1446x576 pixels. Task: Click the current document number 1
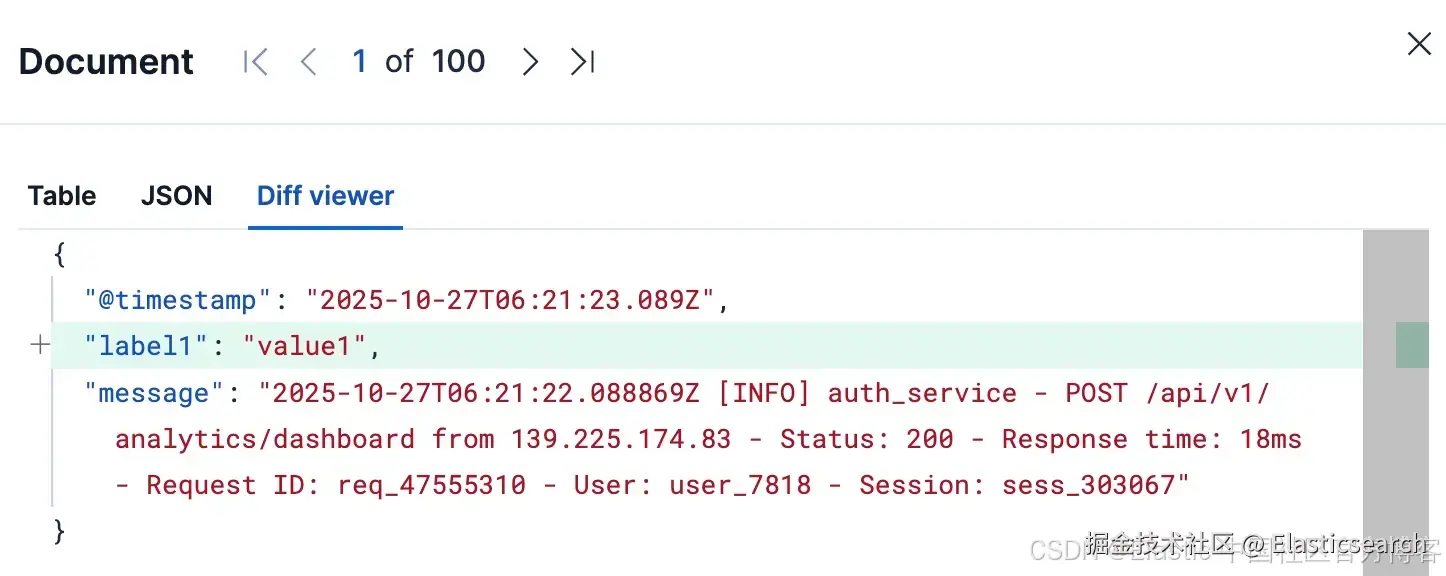coord(360,62)
